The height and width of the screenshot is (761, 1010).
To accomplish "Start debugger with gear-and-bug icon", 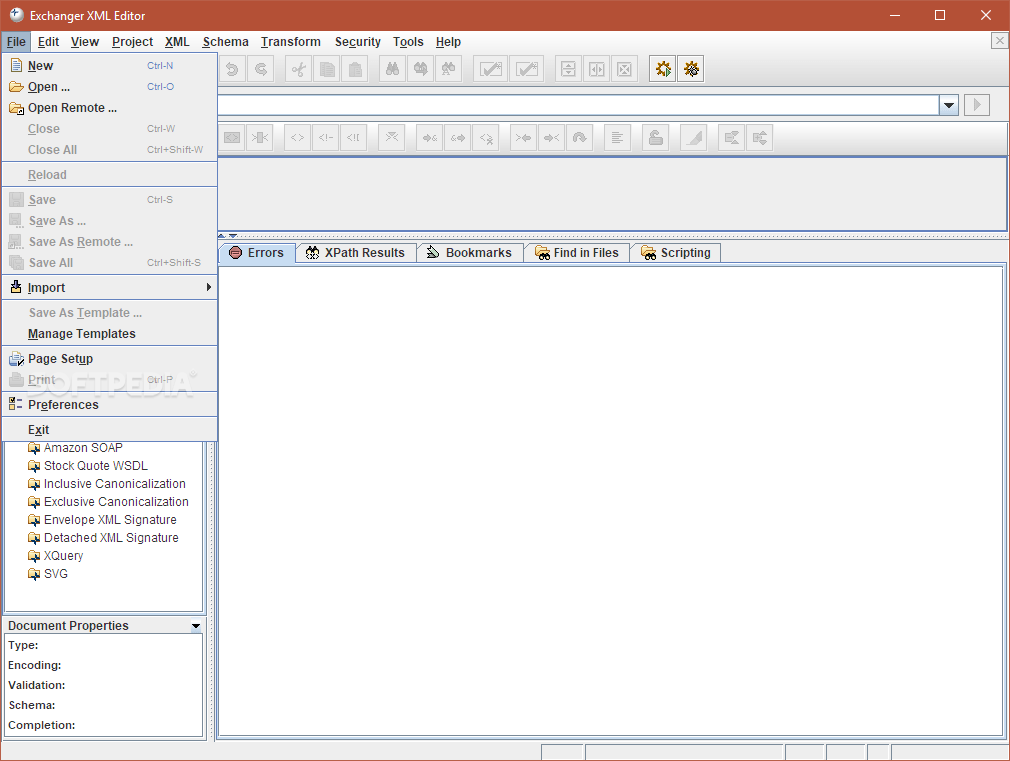I will (691, 69).
